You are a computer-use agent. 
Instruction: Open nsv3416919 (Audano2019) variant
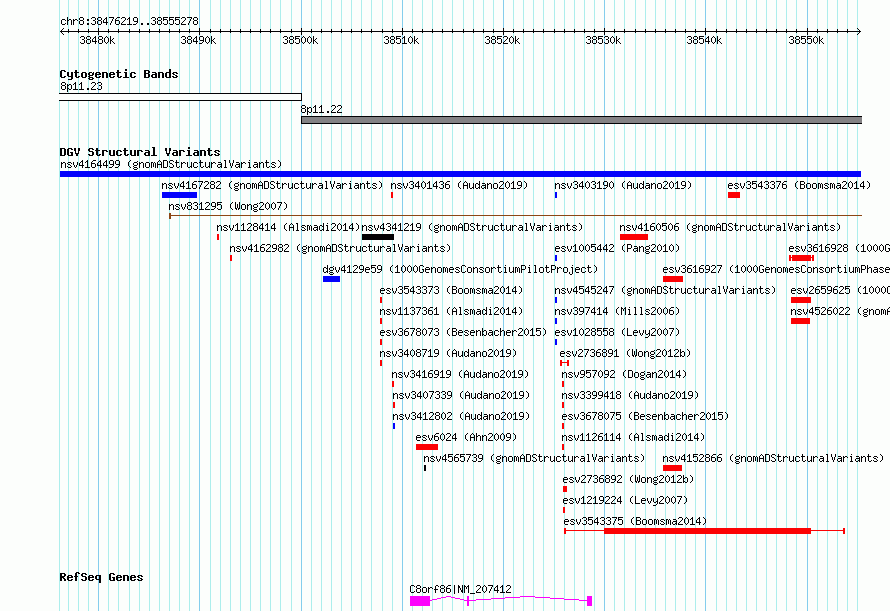[x=460, y=374]
